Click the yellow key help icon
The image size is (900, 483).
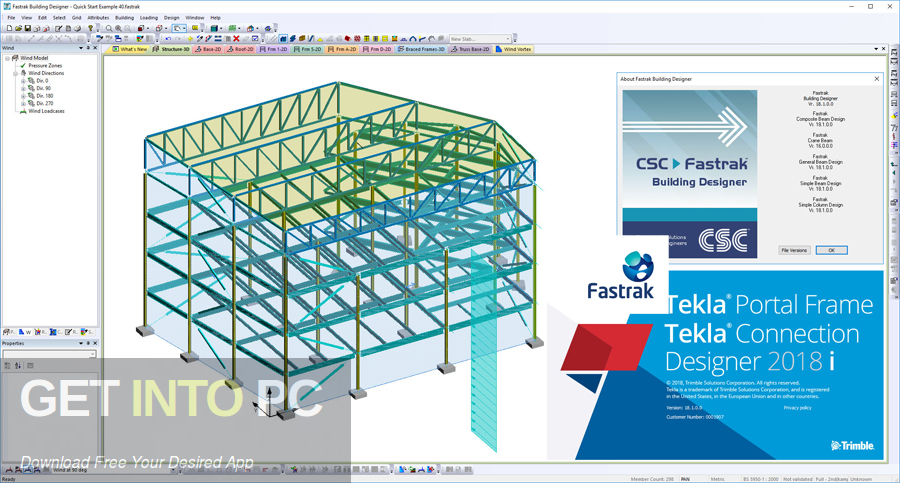click(91, 28)
